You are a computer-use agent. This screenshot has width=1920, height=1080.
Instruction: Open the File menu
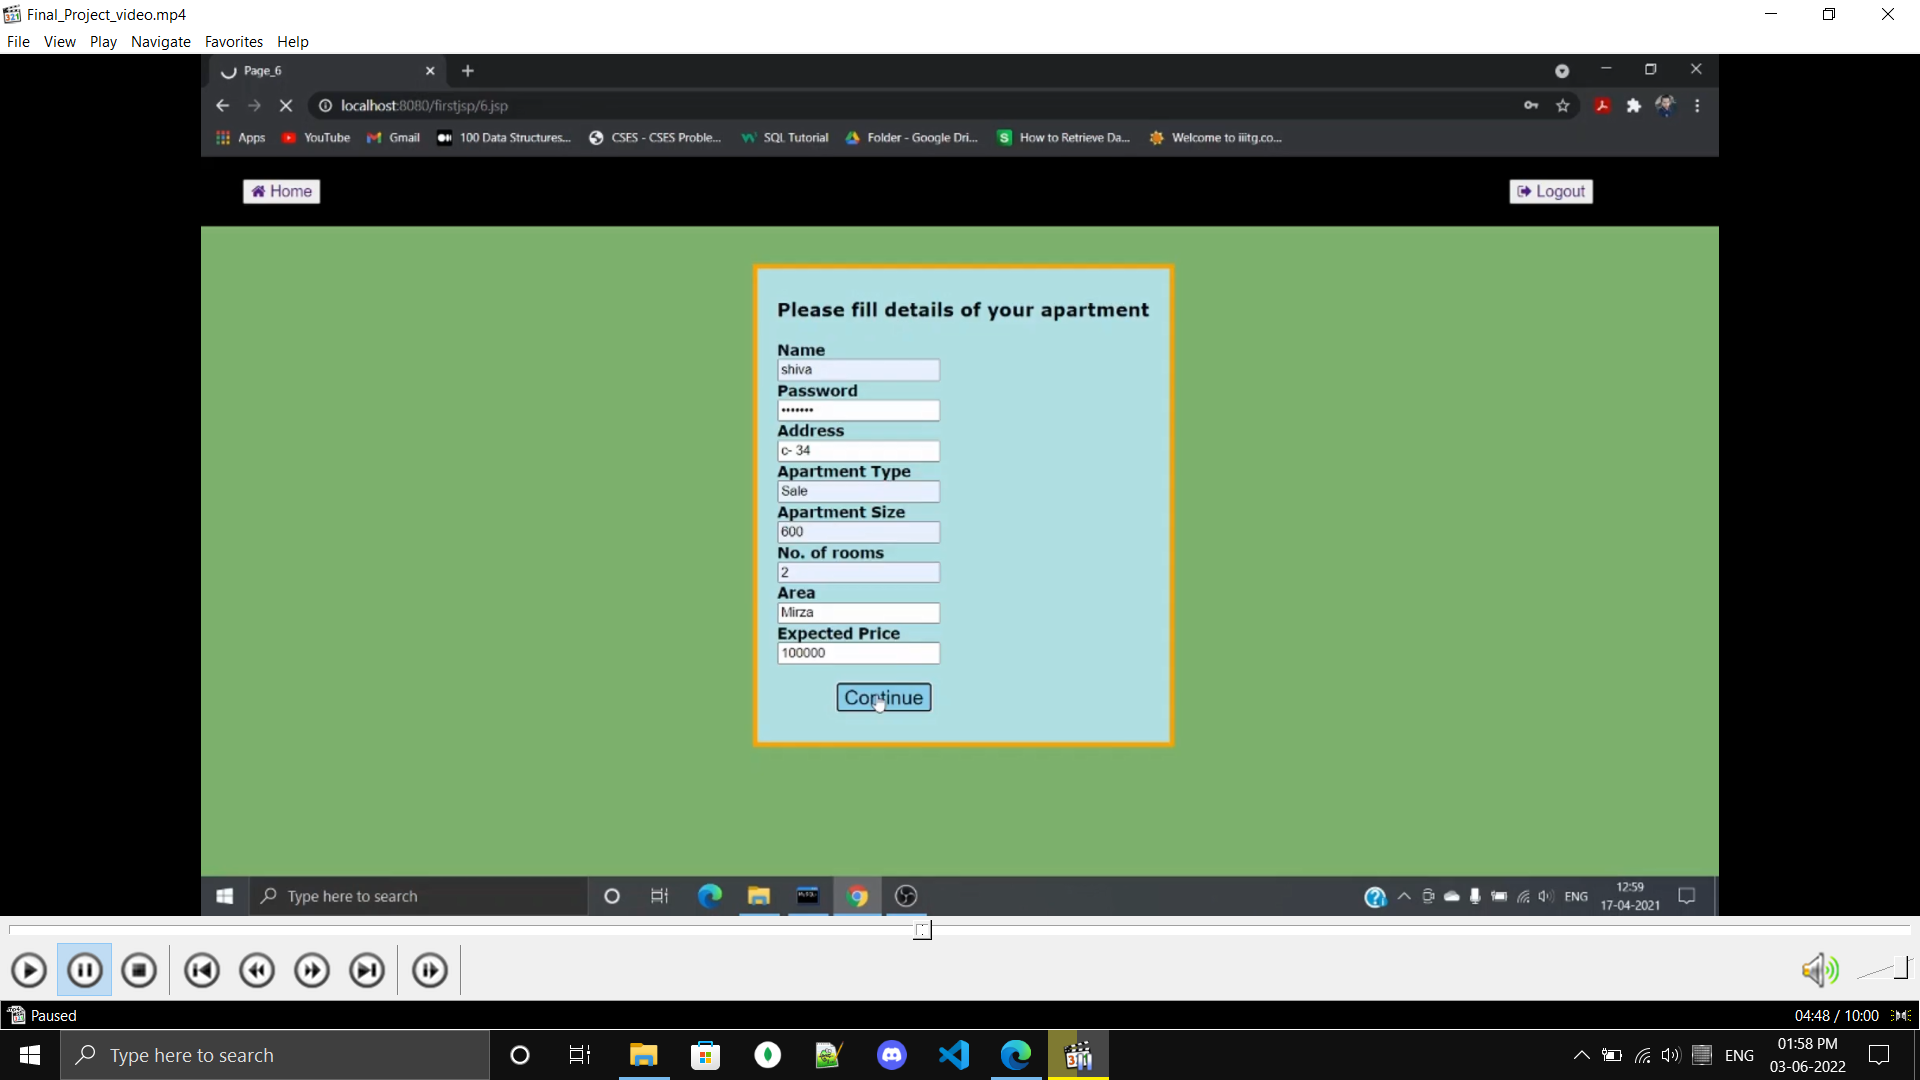coord(18,42)
